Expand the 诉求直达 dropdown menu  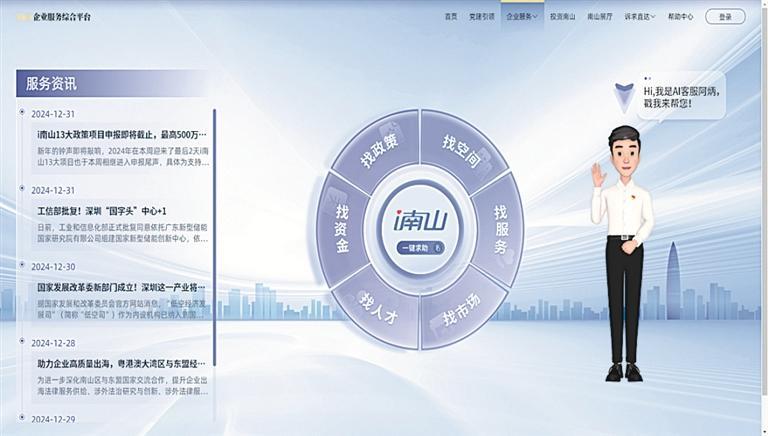tap(640, 17)
